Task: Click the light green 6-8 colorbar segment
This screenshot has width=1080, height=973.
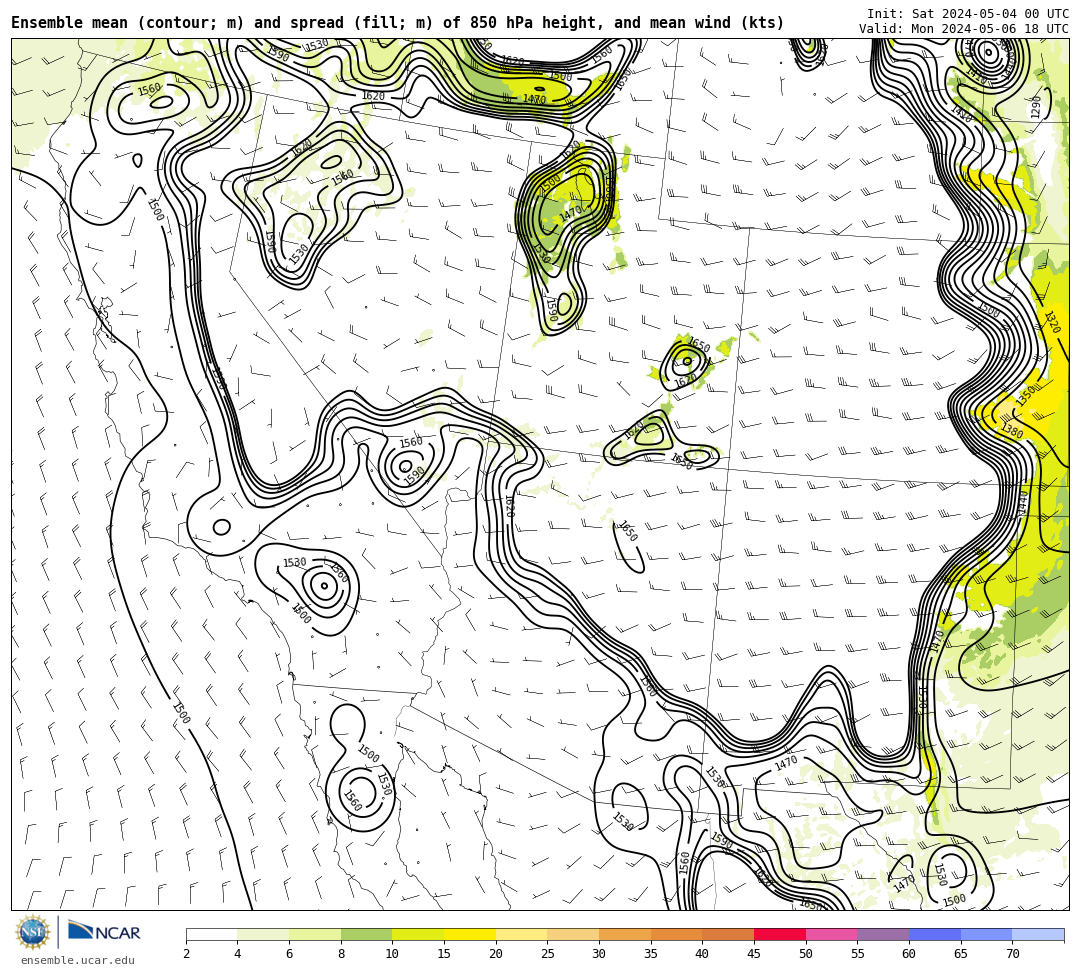Action: pos(315,934)
